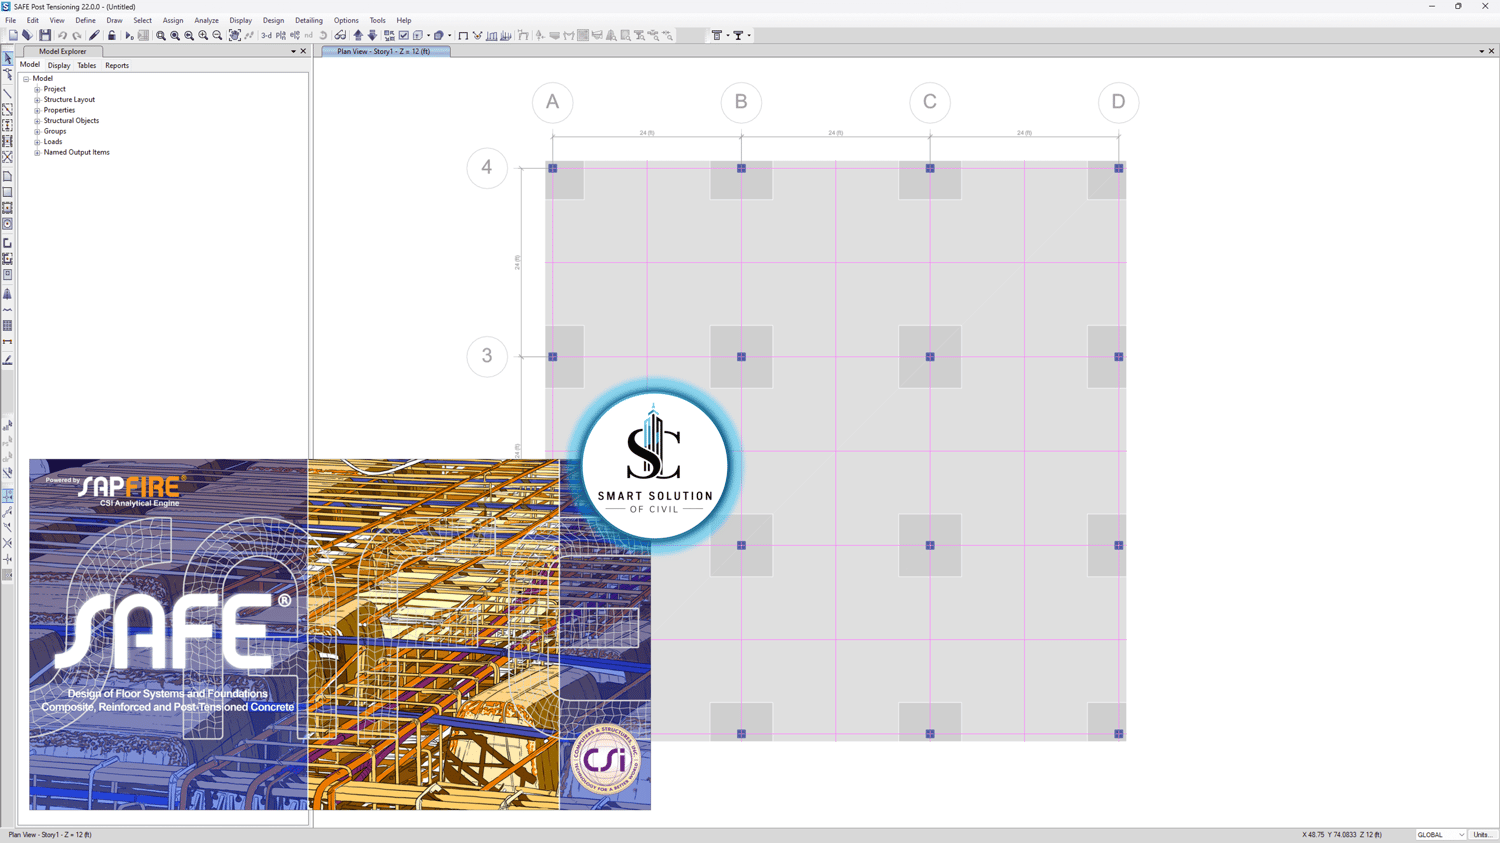
Task: Switch to the Reports tab in Model Explorer
Action: 117,66
